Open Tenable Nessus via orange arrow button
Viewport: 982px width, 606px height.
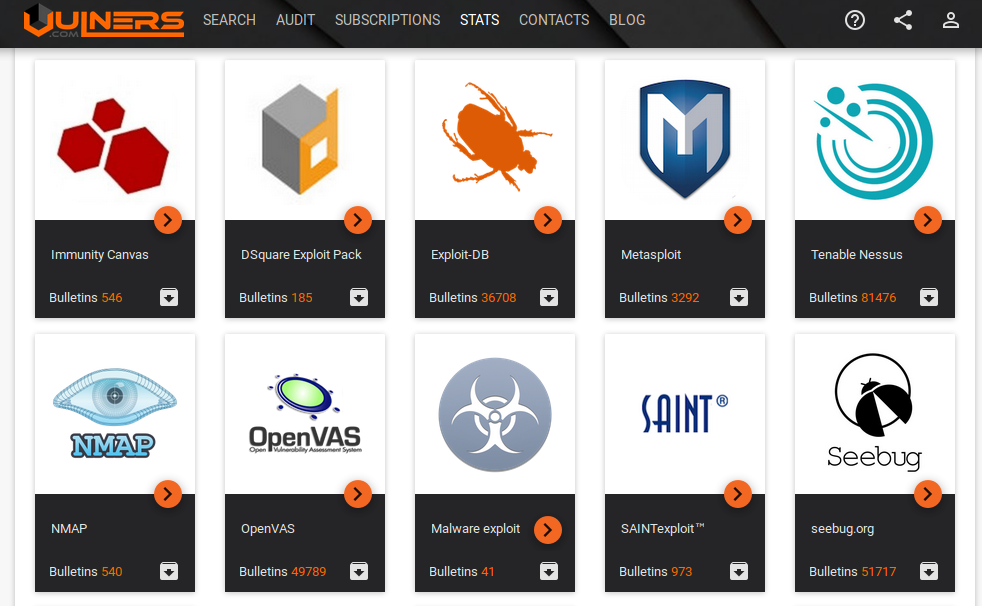tap(928, 220)
